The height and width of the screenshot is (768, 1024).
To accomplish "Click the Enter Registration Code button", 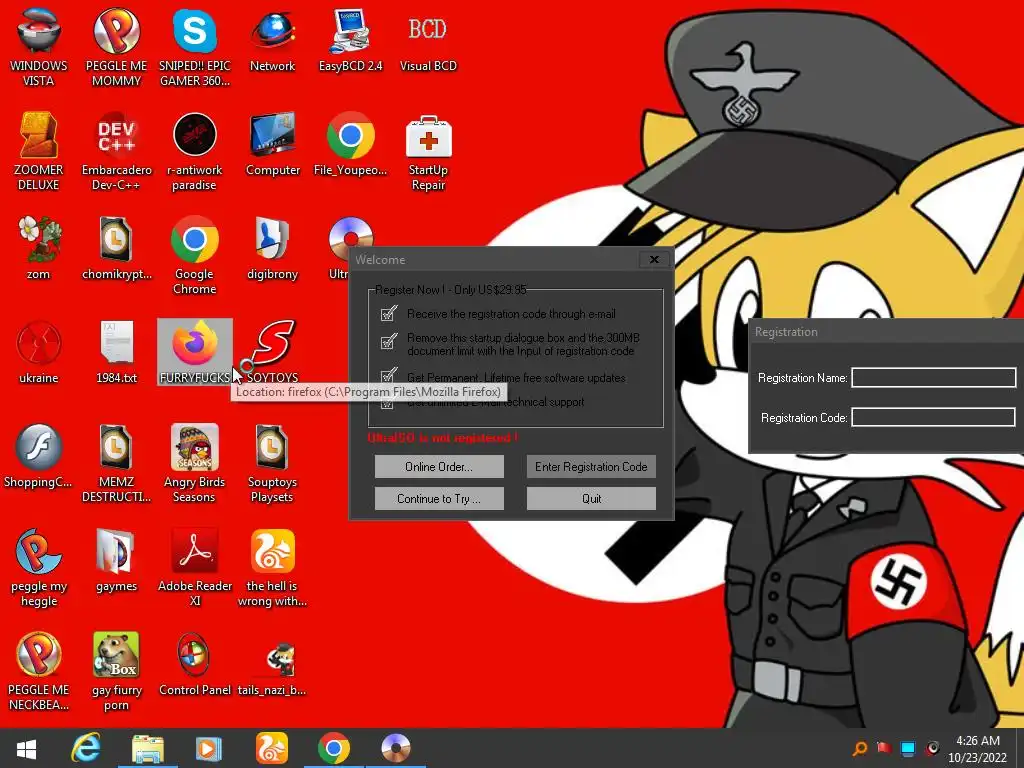I will [591, 466].
